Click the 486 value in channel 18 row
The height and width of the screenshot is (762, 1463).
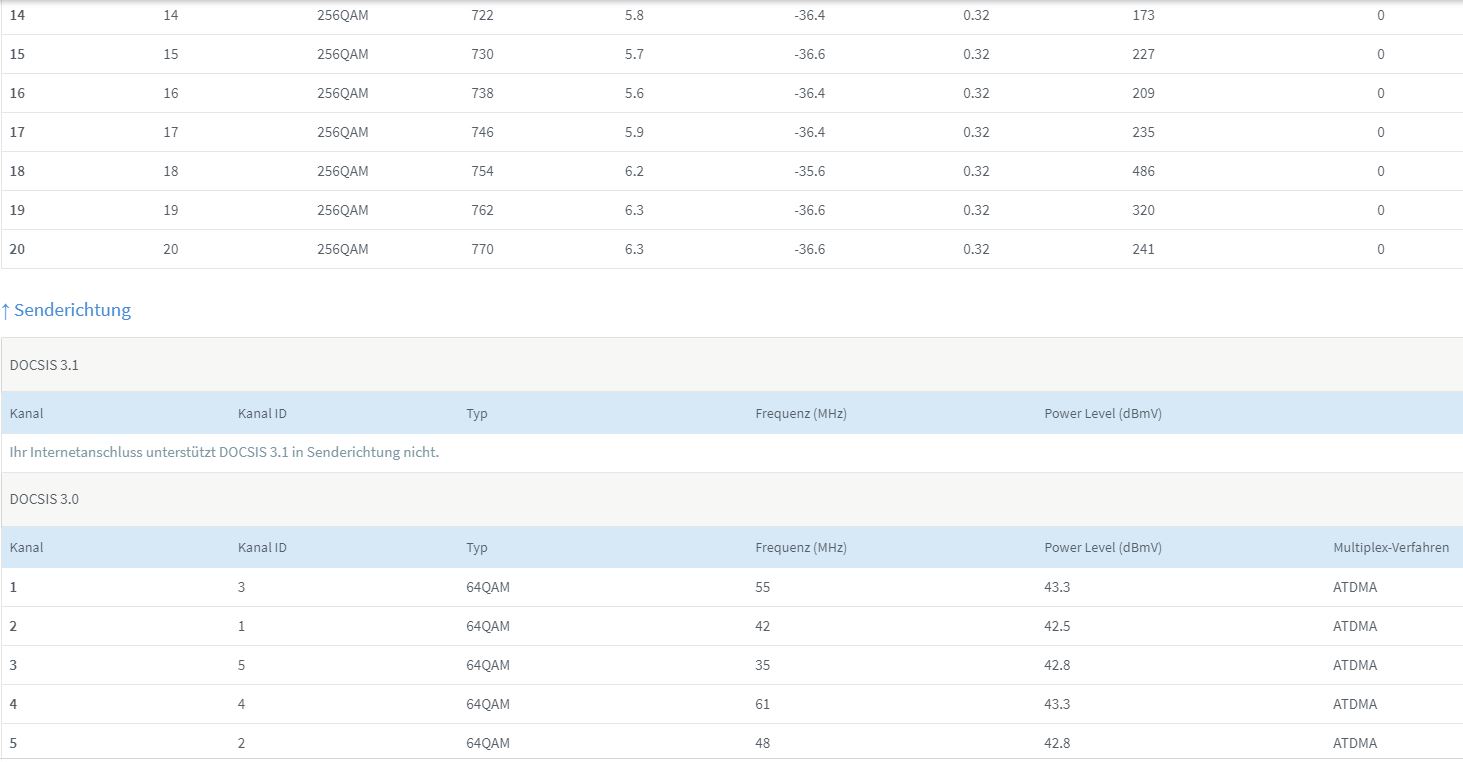point(1143,171)
